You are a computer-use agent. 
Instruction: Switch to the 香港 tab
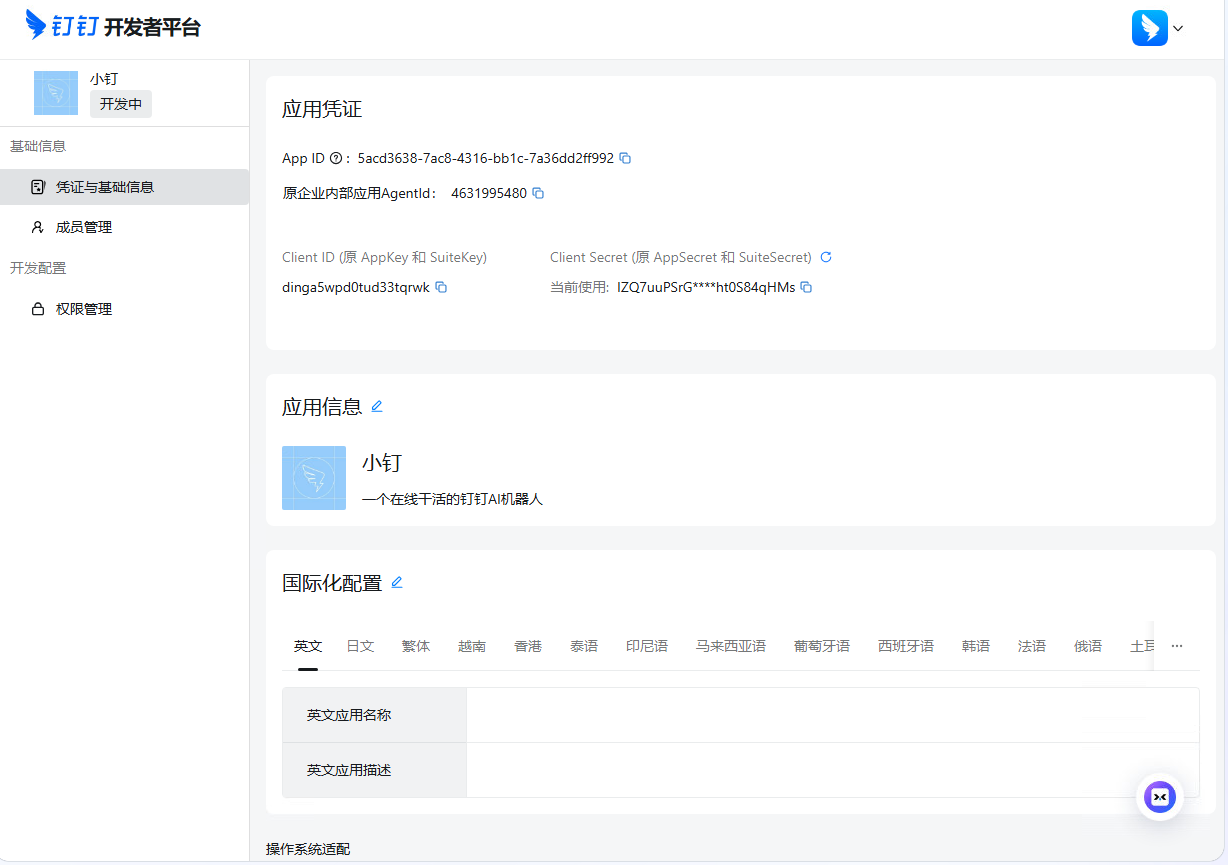528,646
